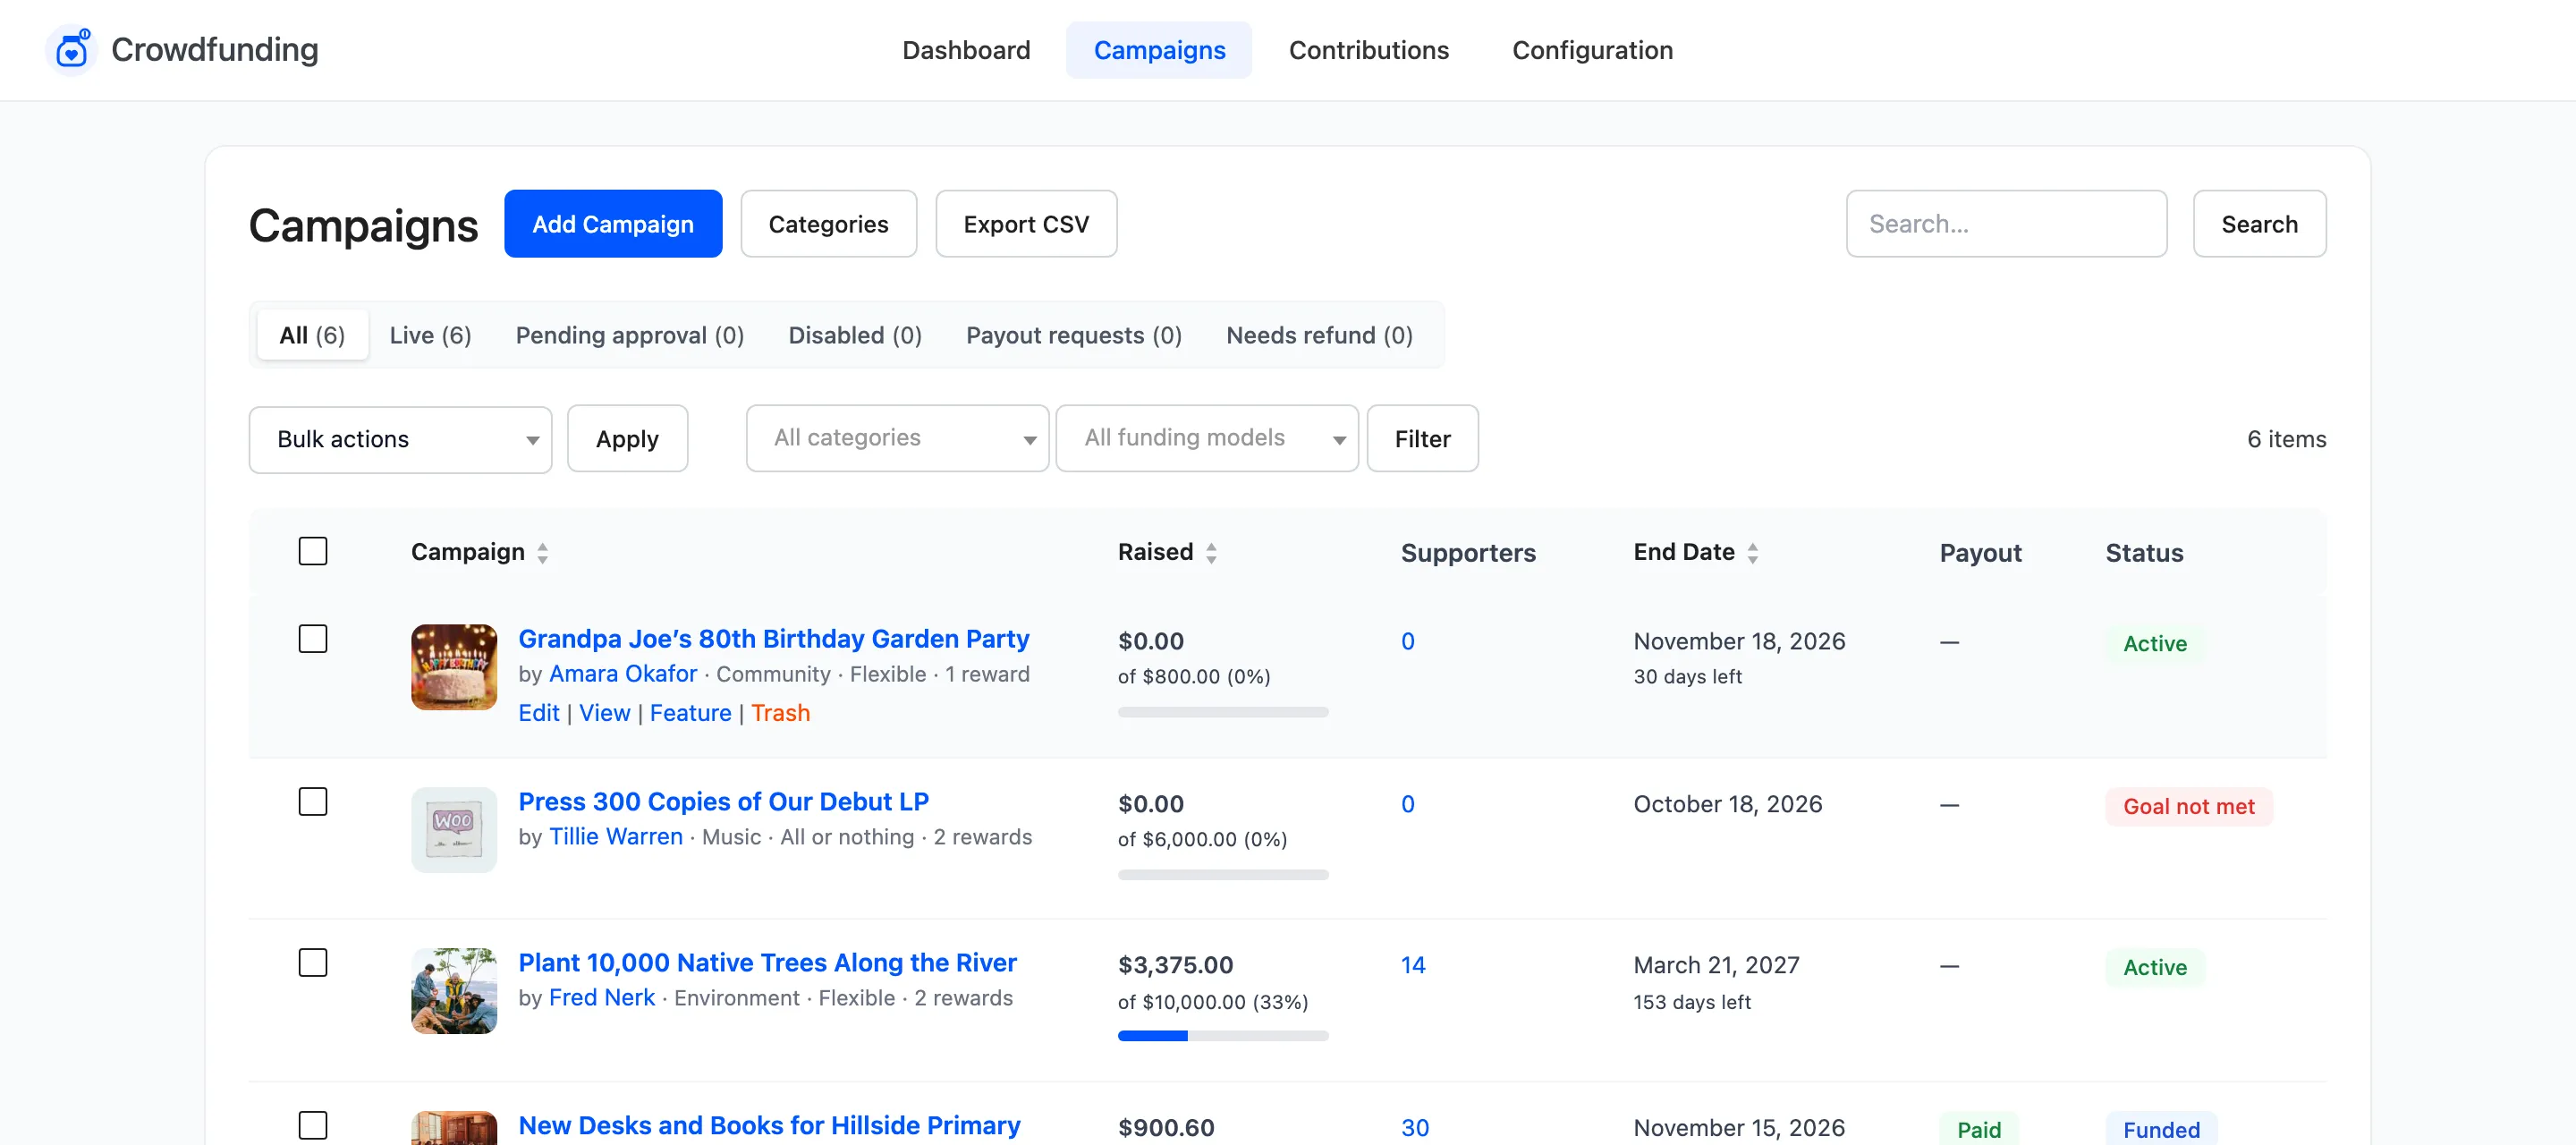Viewport: 2576px width, 1145px height.
Task: Select the Campaigns nav item
Action: [1159, 50]
